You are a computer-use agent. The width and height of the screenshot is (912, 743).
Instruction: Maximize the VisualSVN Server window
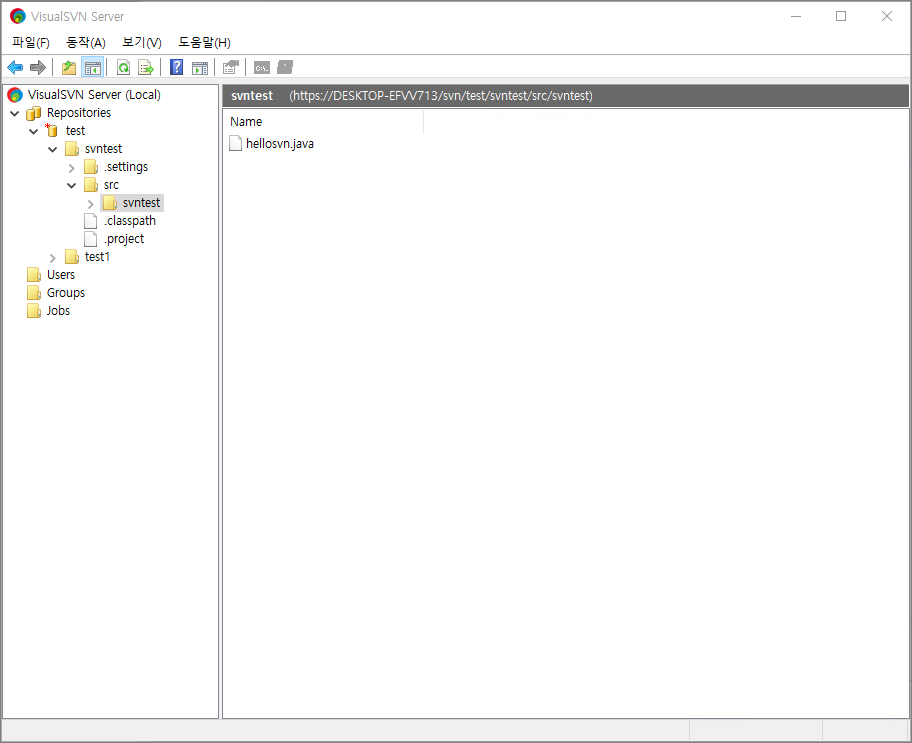tap(841, 16)
